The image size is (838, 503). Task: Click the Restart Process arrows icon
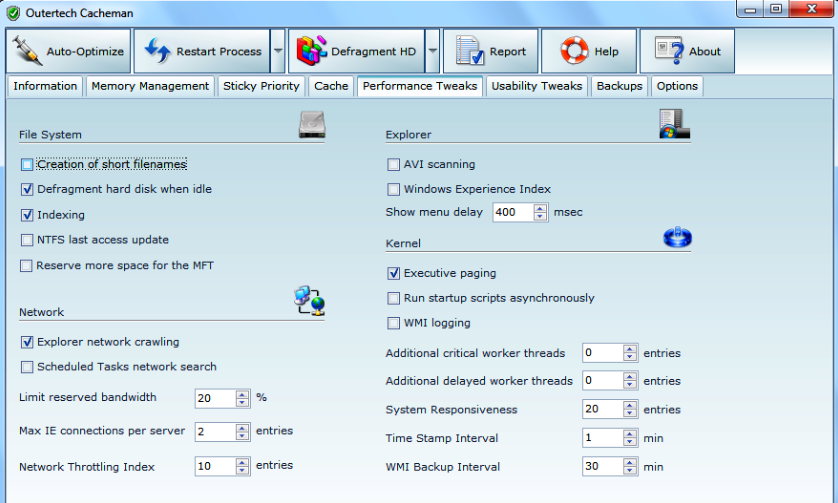point(156,51)
